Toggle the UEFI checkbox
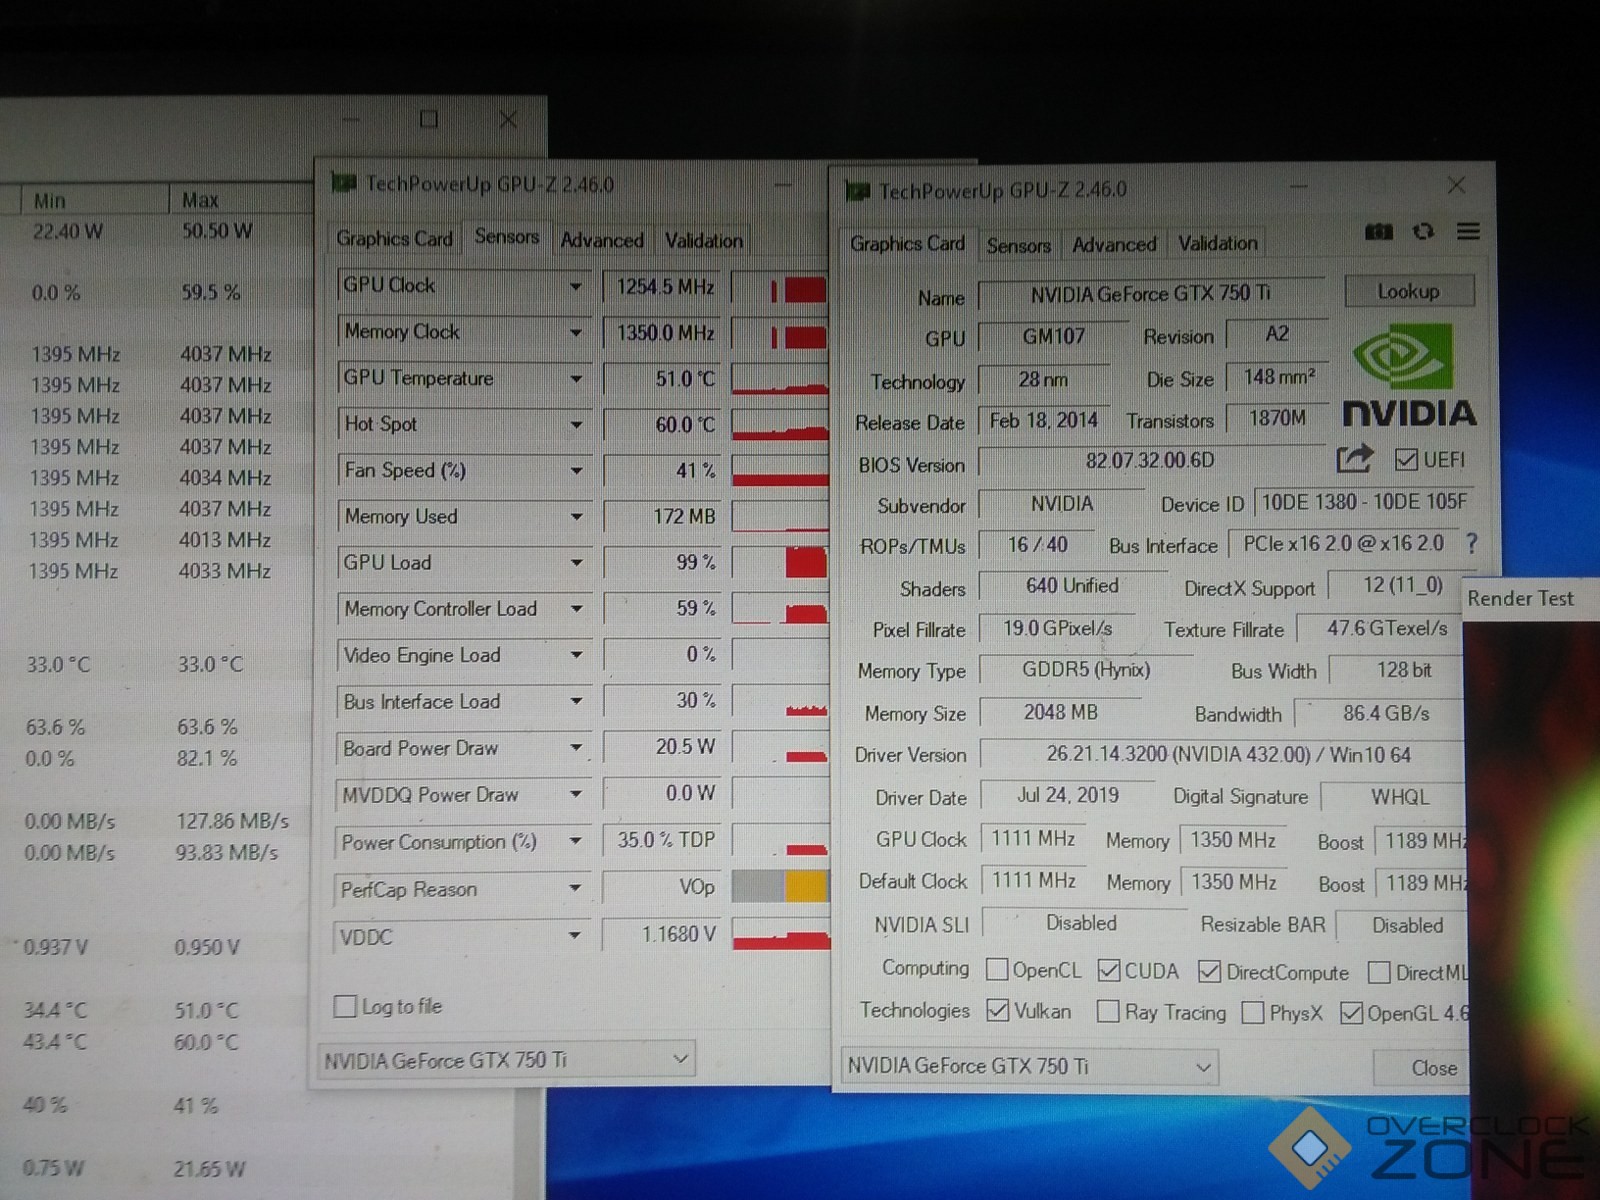 coord(1406,459)
